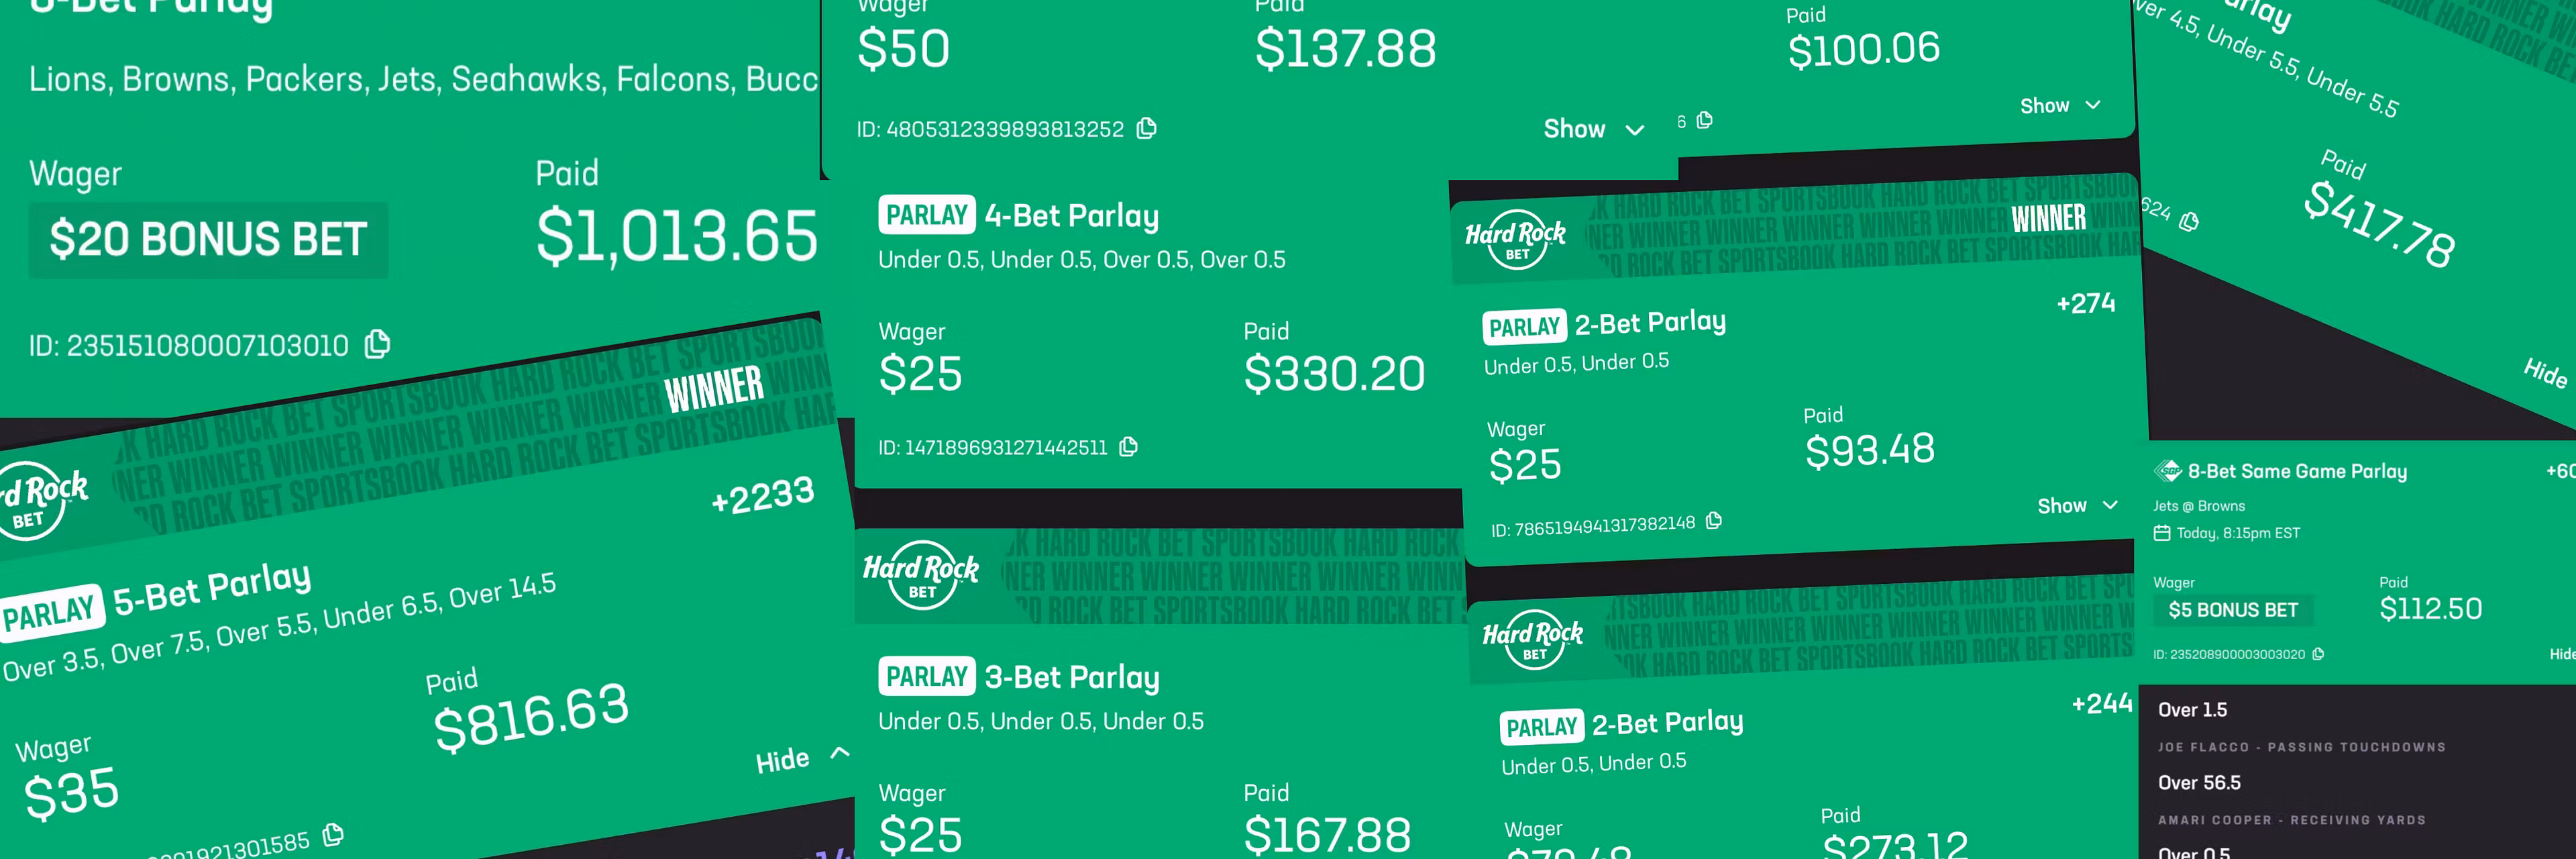The width and height of the screenshot is (2576, 859).
Task: Expand Show on the $100.06 paid bet
Action: click(x=2059, y=105)
